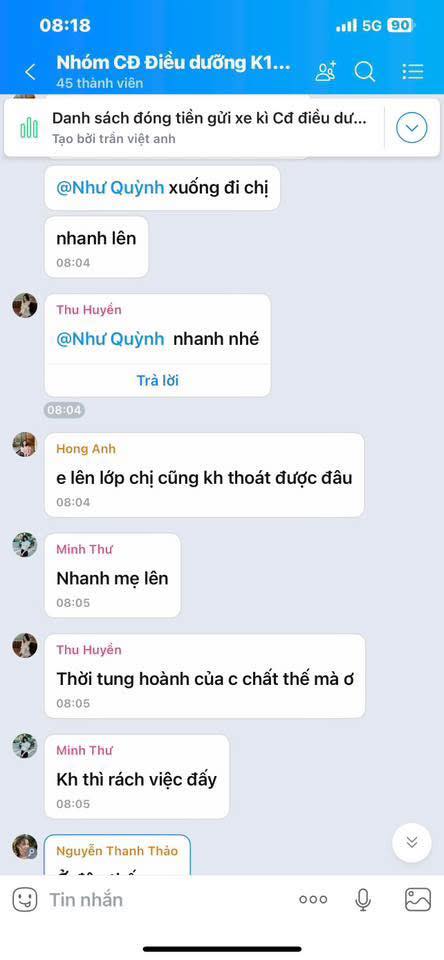Tap the search magnifier icon
Screen dimensions: 444x960
364,72
